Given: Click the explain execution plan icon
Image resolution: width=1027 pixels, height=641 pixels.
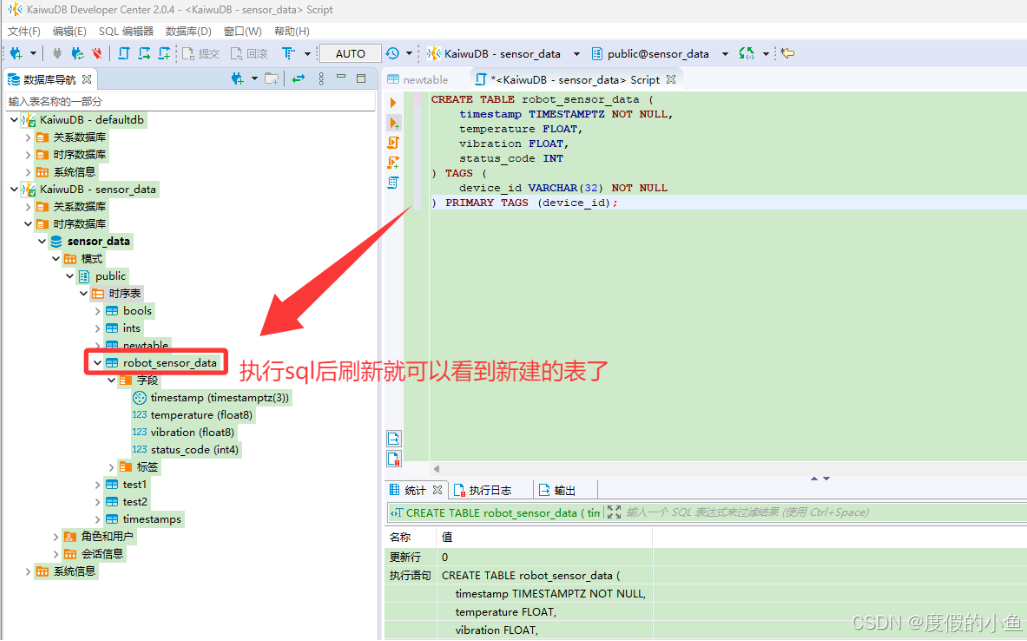Looking at the screenshot, I should (x=393, y=183).
